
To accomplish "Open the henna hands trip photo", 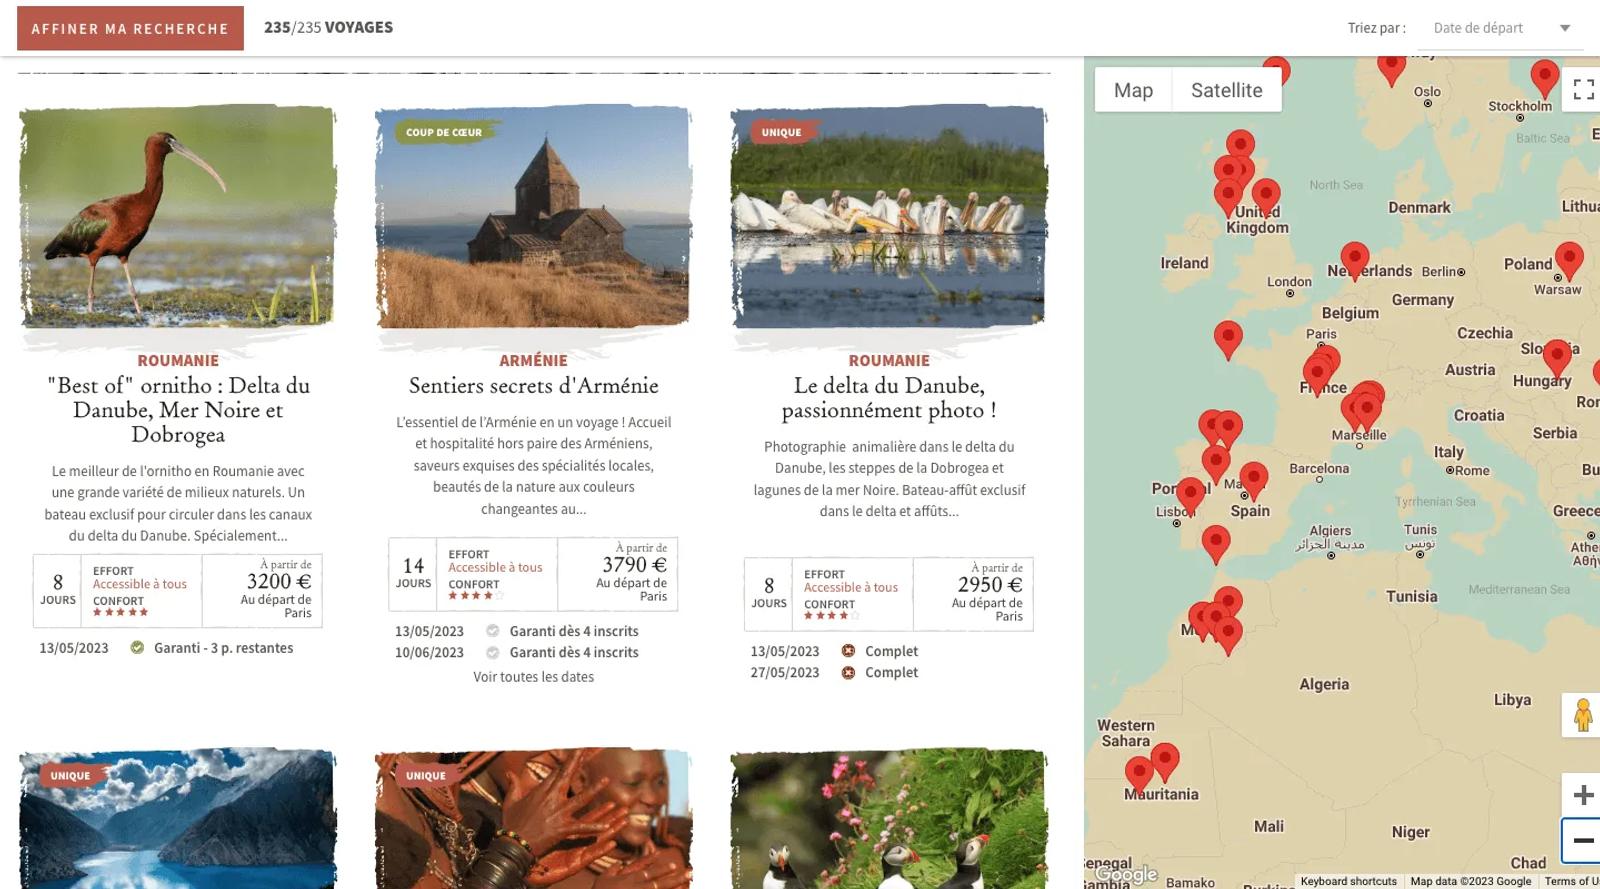I will [533, 819].
